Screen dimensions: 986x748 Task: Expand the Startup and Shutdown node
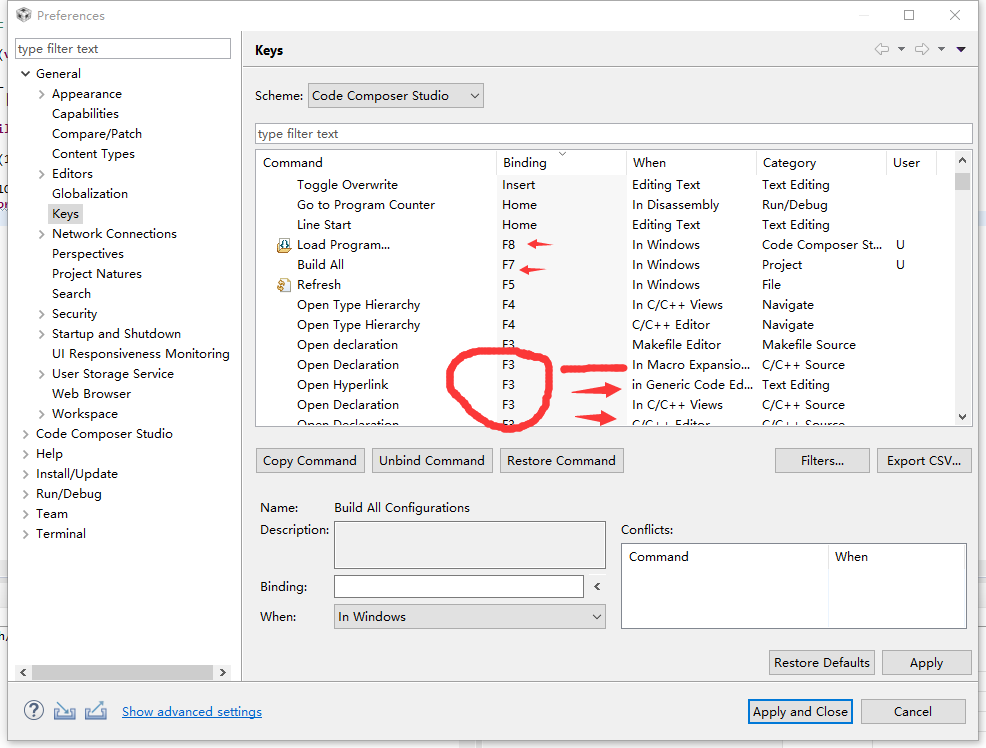click(x=42, y=334)
